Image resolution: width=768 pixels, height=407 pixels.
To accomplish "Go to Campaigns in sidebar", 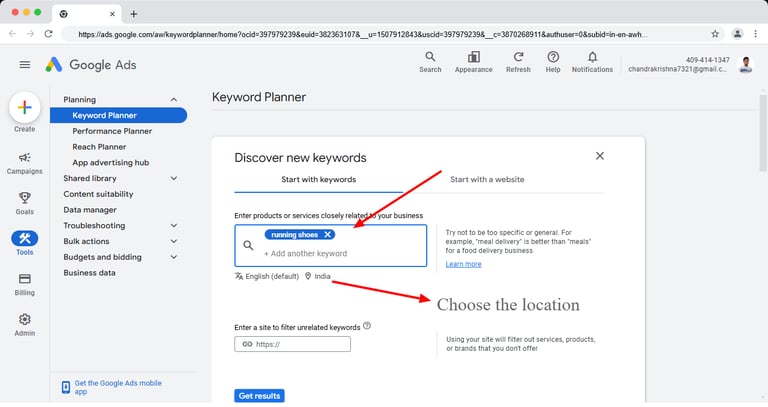I will click(x=24, y=163).
